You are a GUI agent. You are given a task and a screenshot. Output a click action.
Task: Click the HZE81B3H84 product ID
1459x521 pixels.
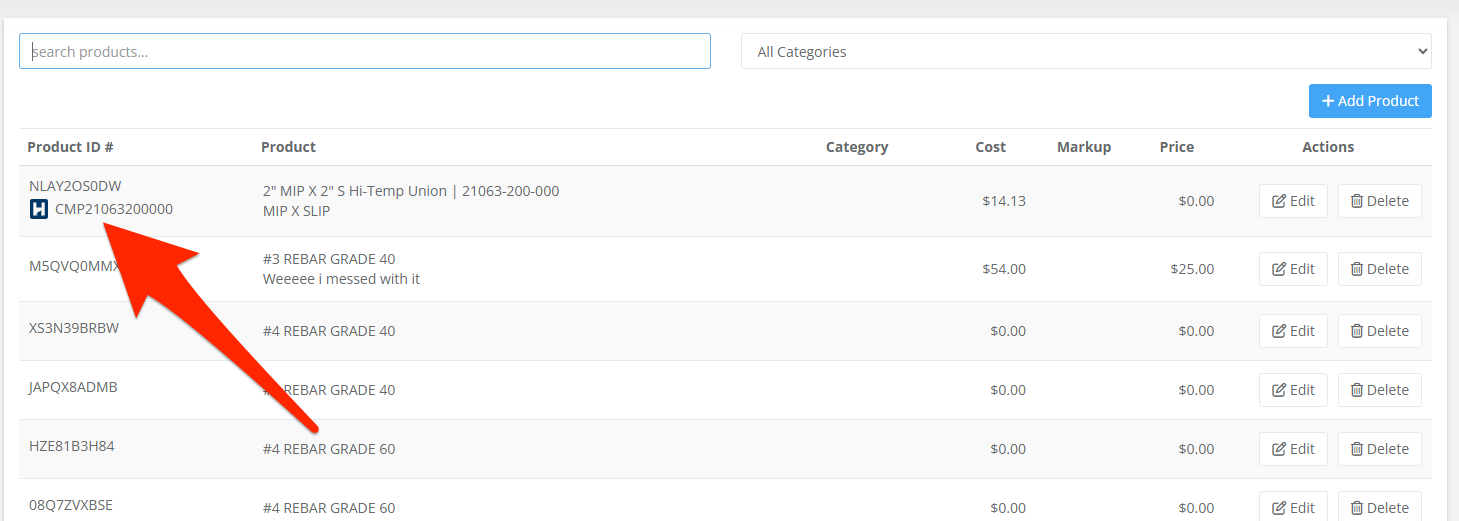point(72,446)
